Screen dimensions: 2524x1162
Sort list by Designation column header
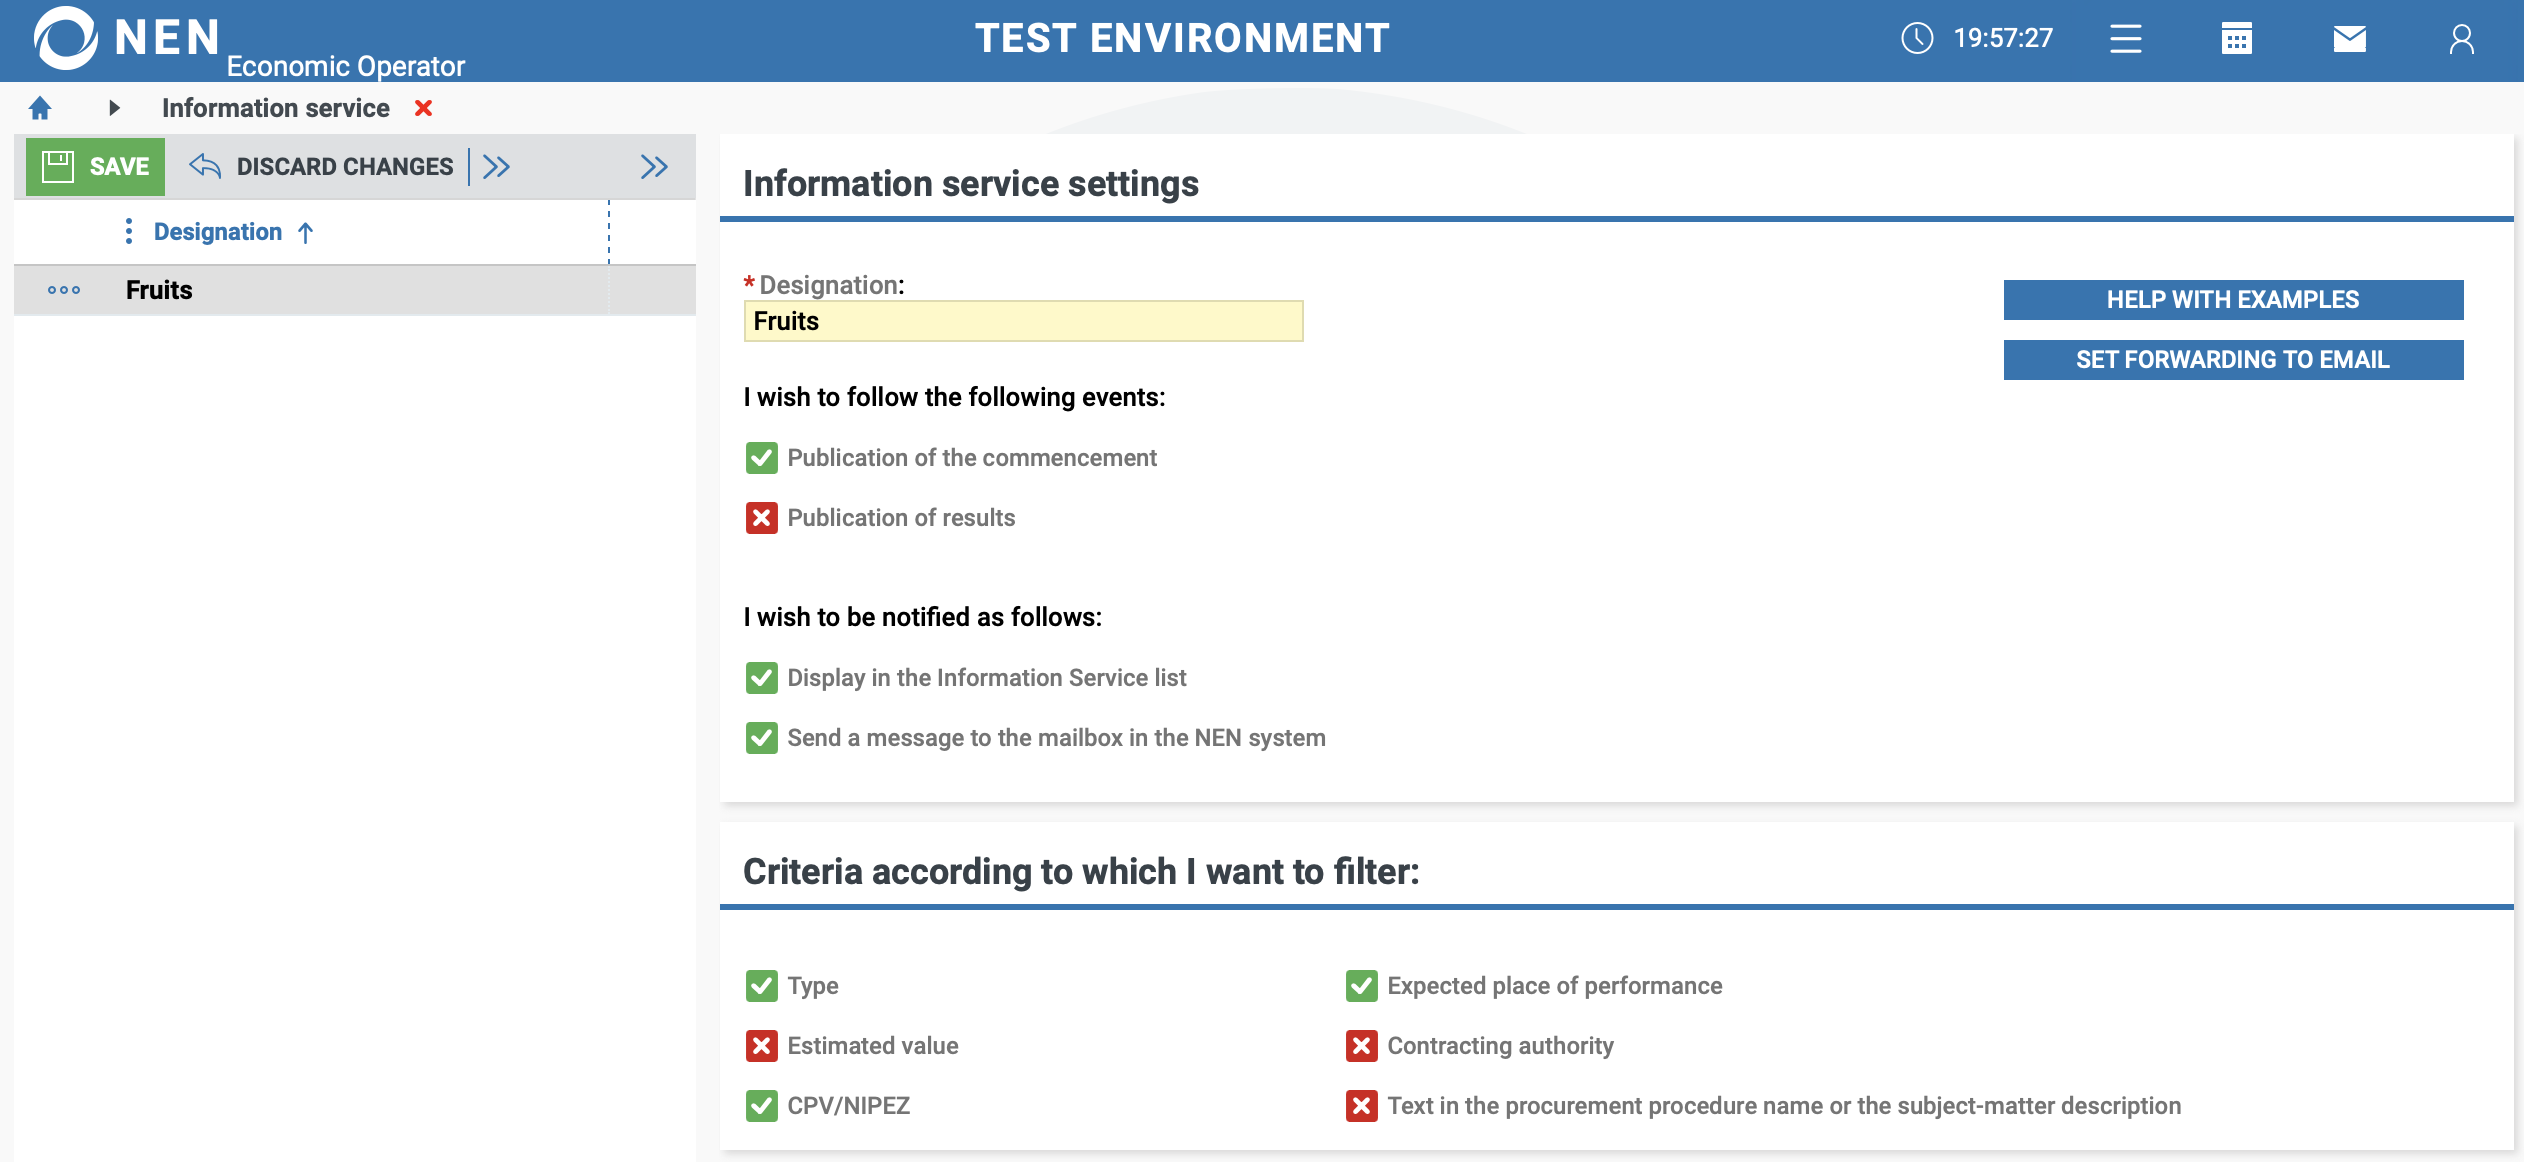[218, 232]
